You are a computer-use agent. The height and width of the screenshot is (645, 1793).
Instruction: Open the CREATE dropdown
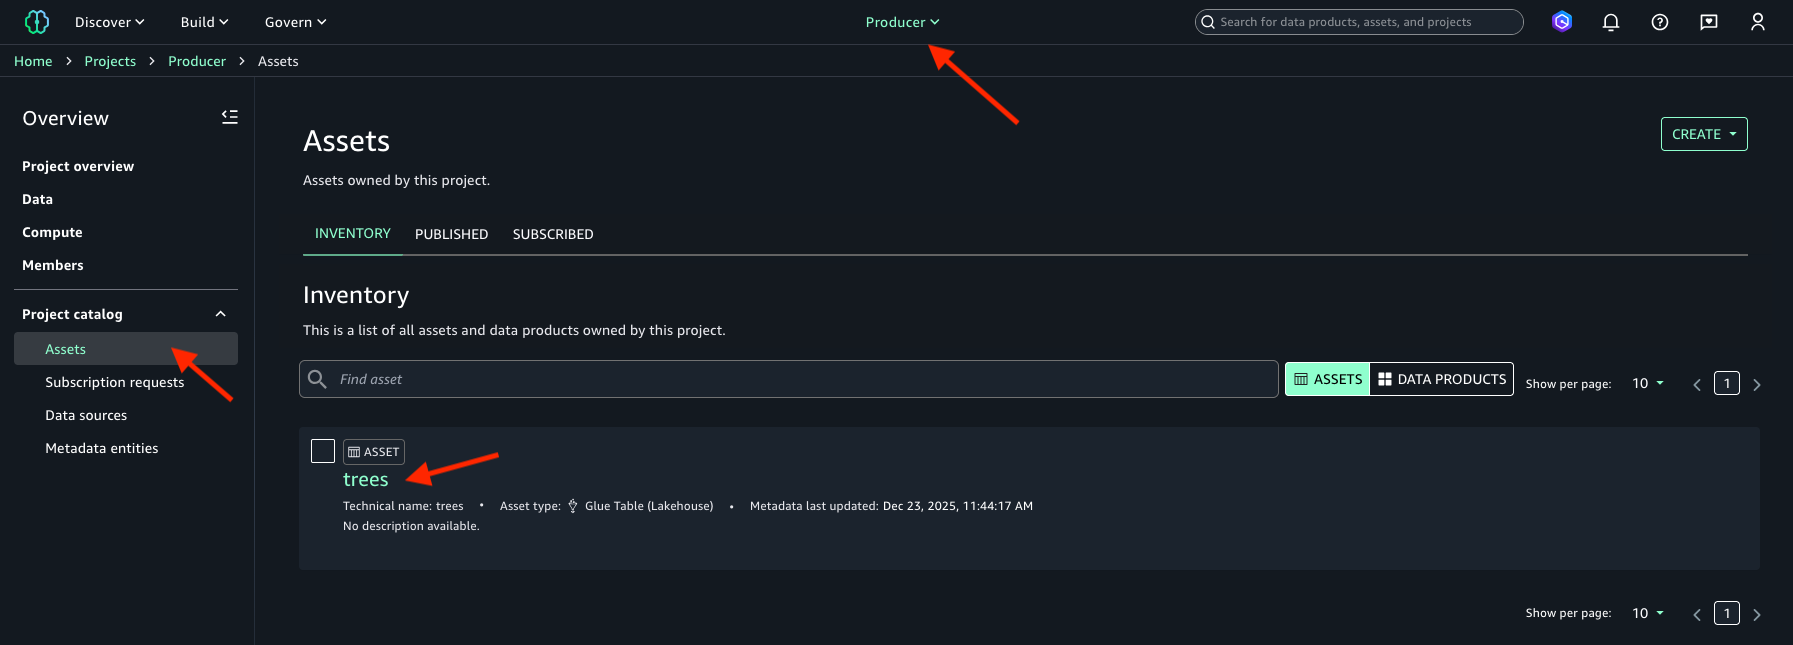pyautogui.click(x=1704, y=134)
